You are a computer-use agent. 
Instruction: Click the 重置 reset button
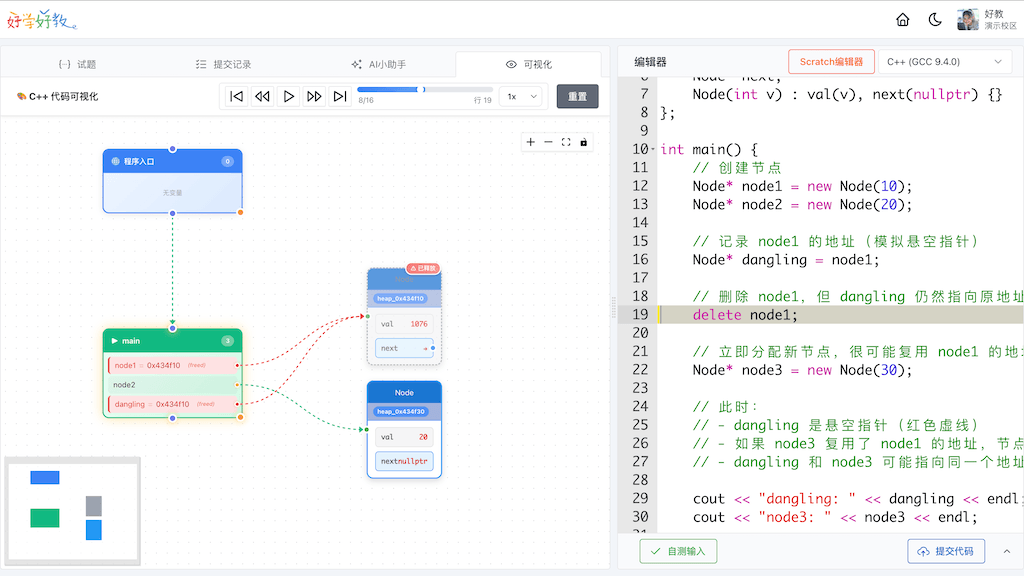click(x=577, y=97)
